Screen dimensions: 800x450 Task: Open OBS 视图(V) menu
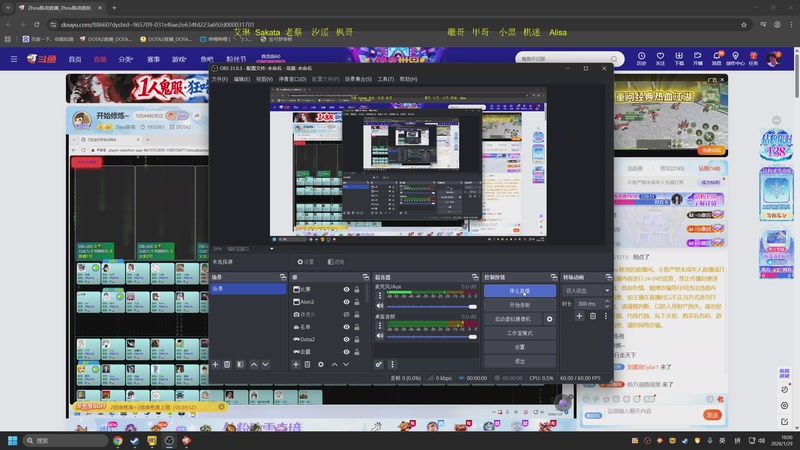coord(264,79)
